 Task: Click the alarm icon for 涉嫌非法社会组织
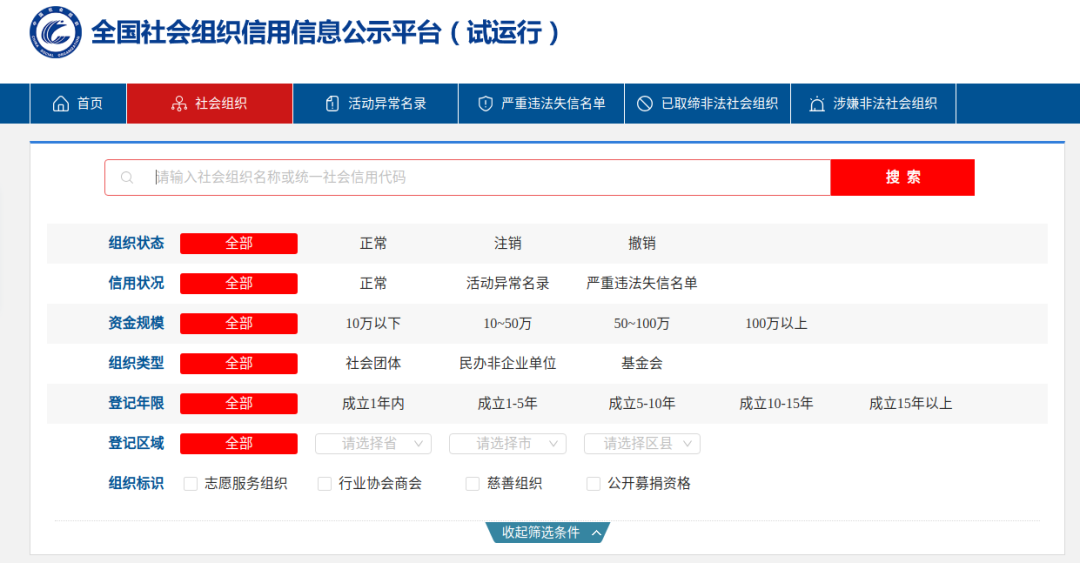click(x=817, y=103)
